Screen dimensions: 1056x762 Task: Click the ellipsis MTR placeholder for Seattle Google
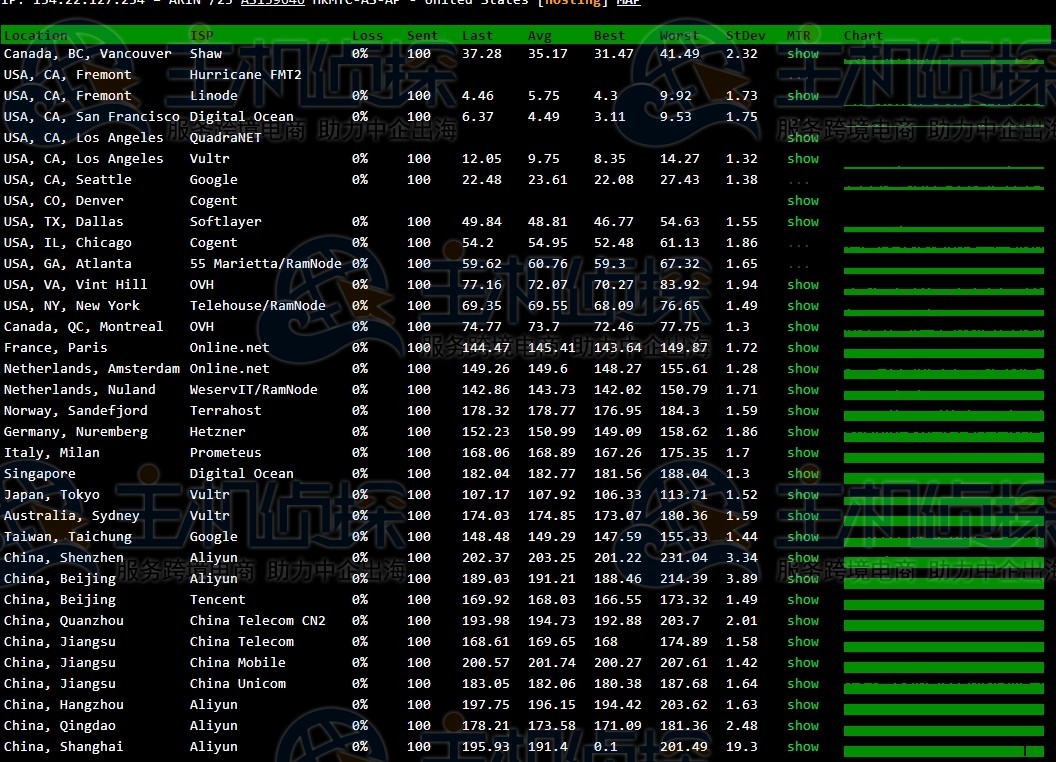click(x=798, y=180)
